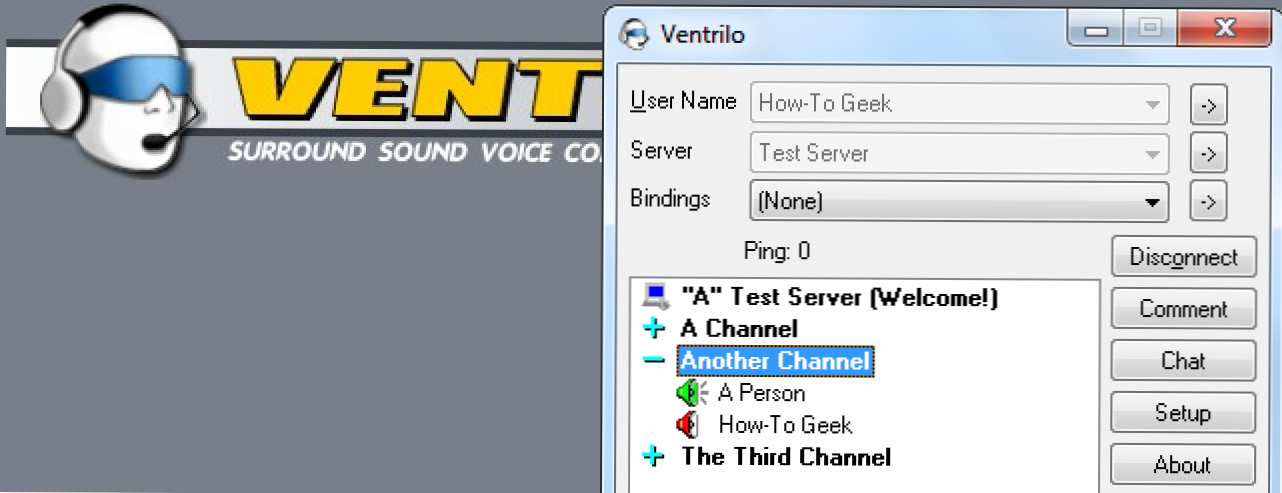Select the user A Person
The width and height of the screenshot is (1282, 493).
(x=761, y=393)
